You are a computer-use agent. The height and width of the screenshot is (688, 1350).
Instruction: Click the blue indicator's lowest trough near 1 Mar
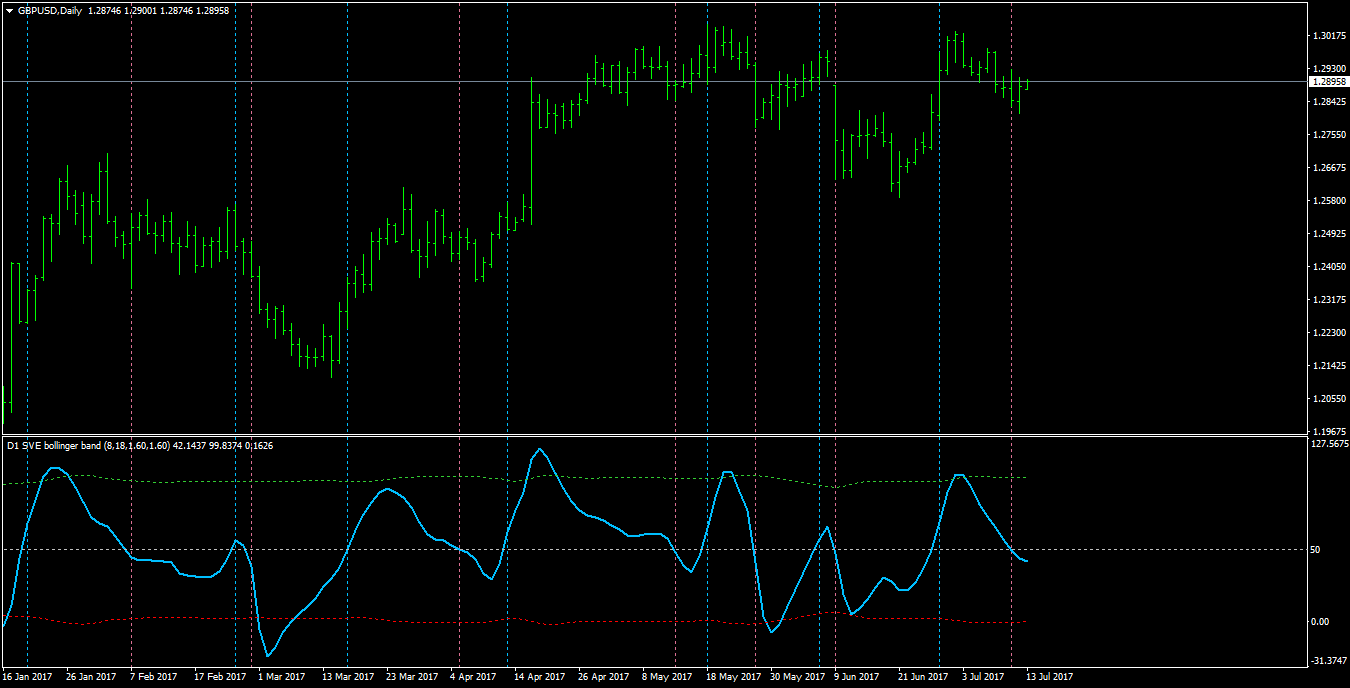pyautogui.click(x=267, y=656)
